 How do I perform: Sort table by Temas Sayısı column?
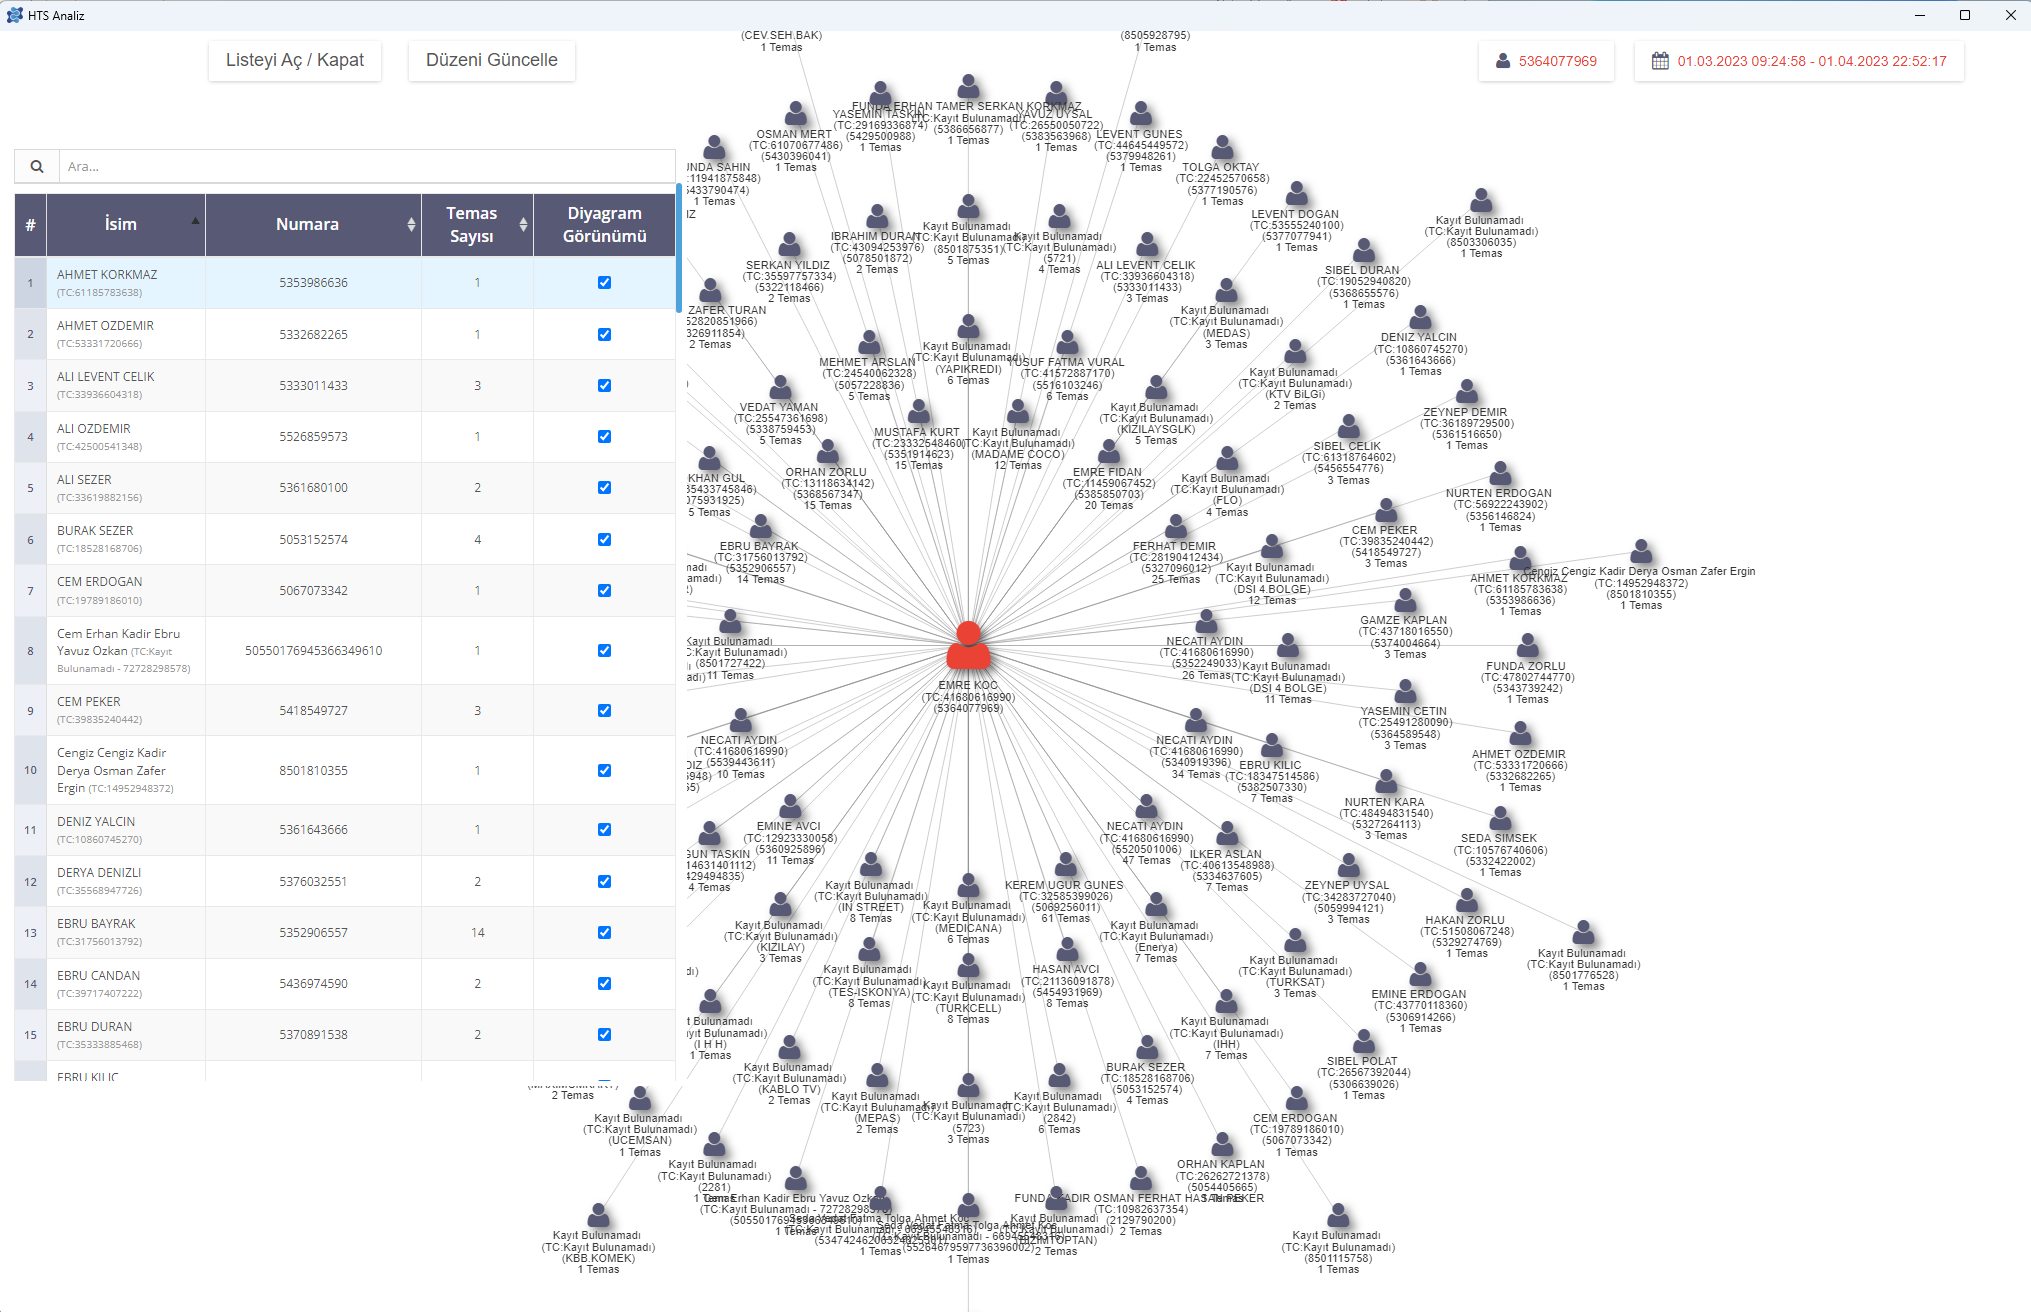tap(477, 225)
